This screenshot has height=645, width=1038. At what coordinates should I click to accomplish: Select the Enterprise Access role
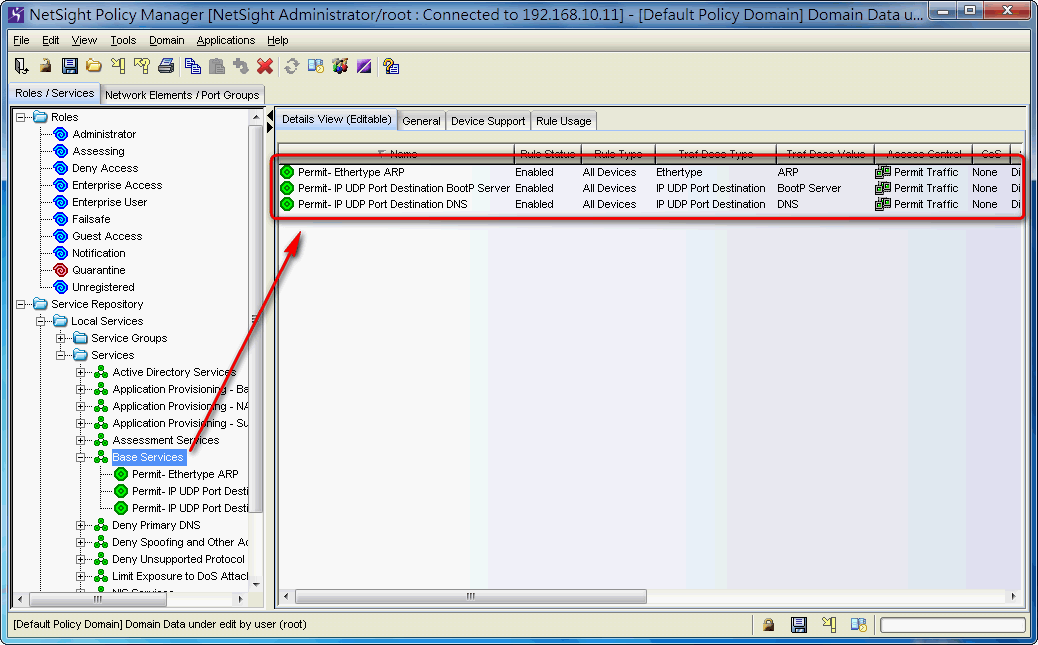pyautogui.click(x=117, y=185)
